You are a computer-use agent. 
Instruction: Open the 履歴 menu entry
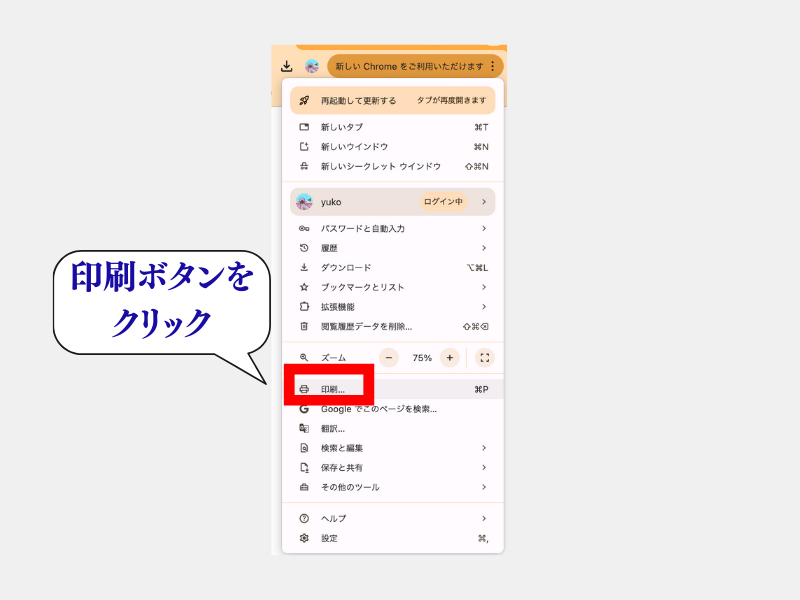[x=329, y=248]
